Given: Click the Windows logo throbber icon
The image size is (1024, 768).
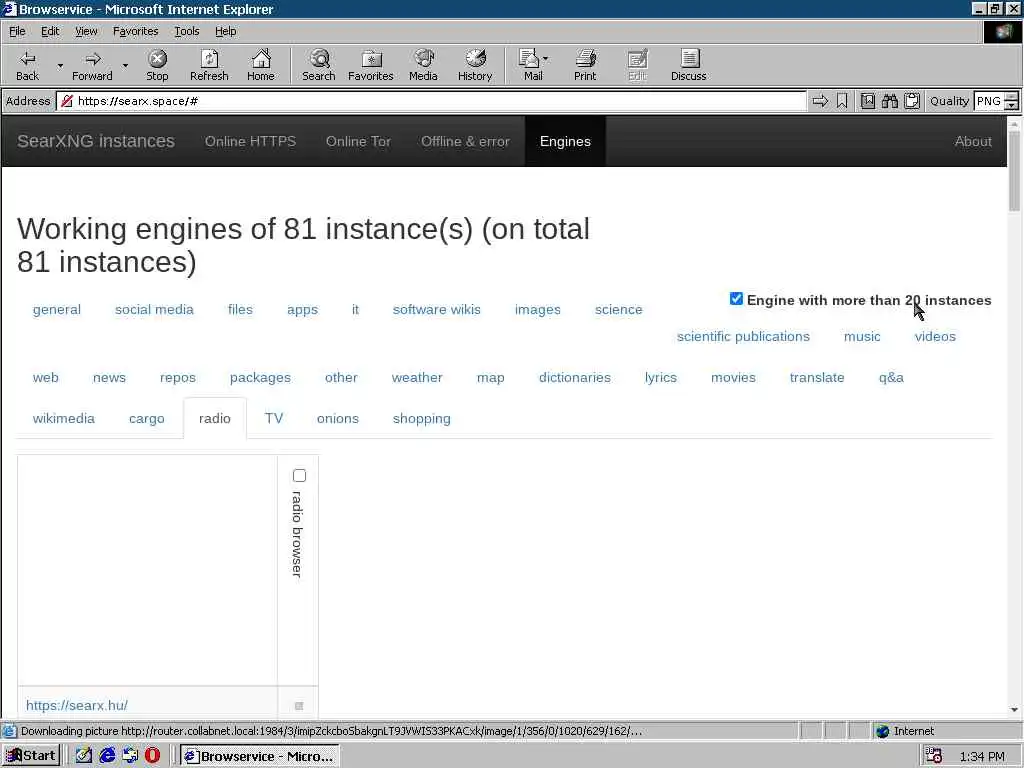Looking at the screenshot, I should point(1002,32).
